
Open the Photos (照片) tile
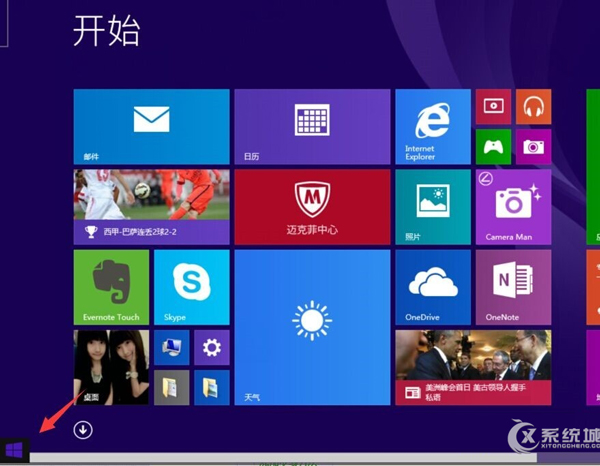(433, 207)
